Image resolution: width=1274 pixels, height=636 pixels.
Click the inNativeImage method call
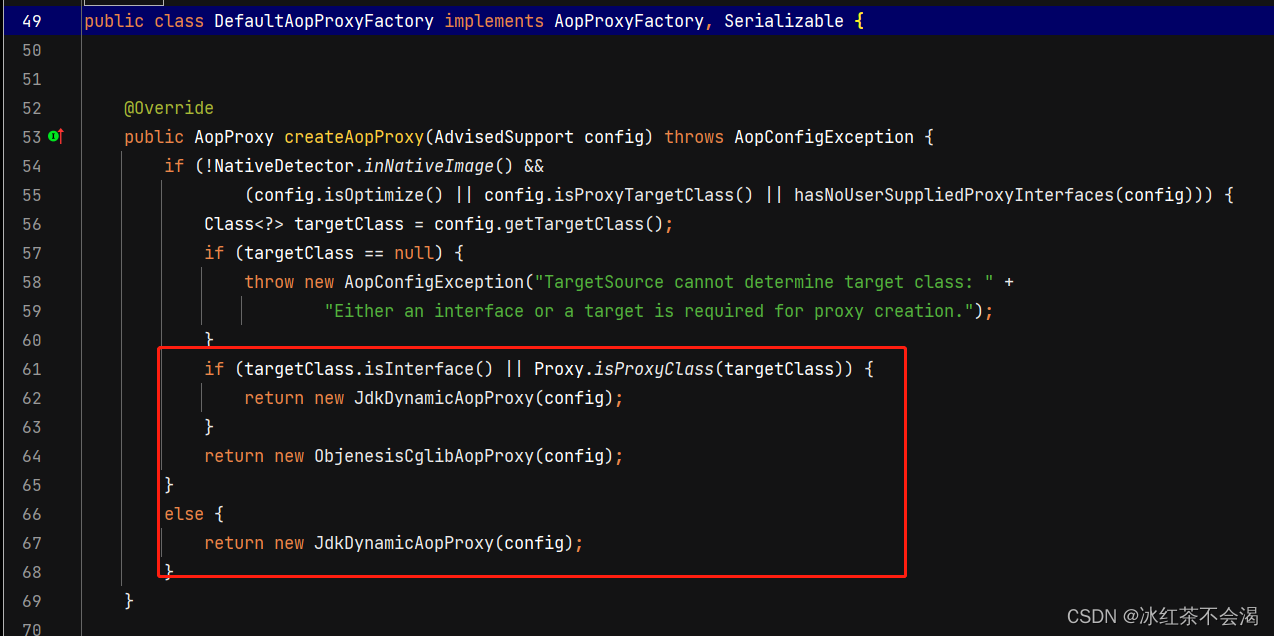429,166
